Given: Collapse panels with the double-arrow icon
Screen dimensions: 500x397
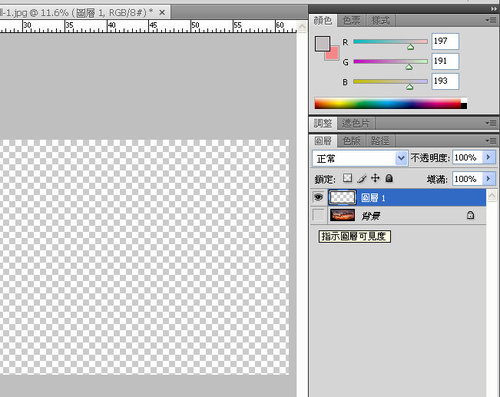Looking at the screenshot, I should coord(494,9).
